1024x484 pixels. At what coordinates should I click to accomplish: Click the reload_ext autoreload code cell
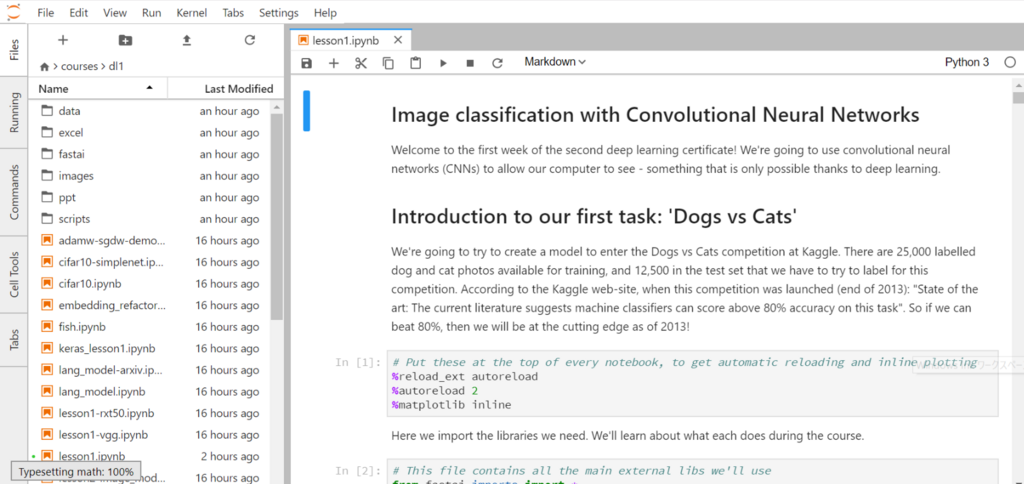tap(692, 383)
